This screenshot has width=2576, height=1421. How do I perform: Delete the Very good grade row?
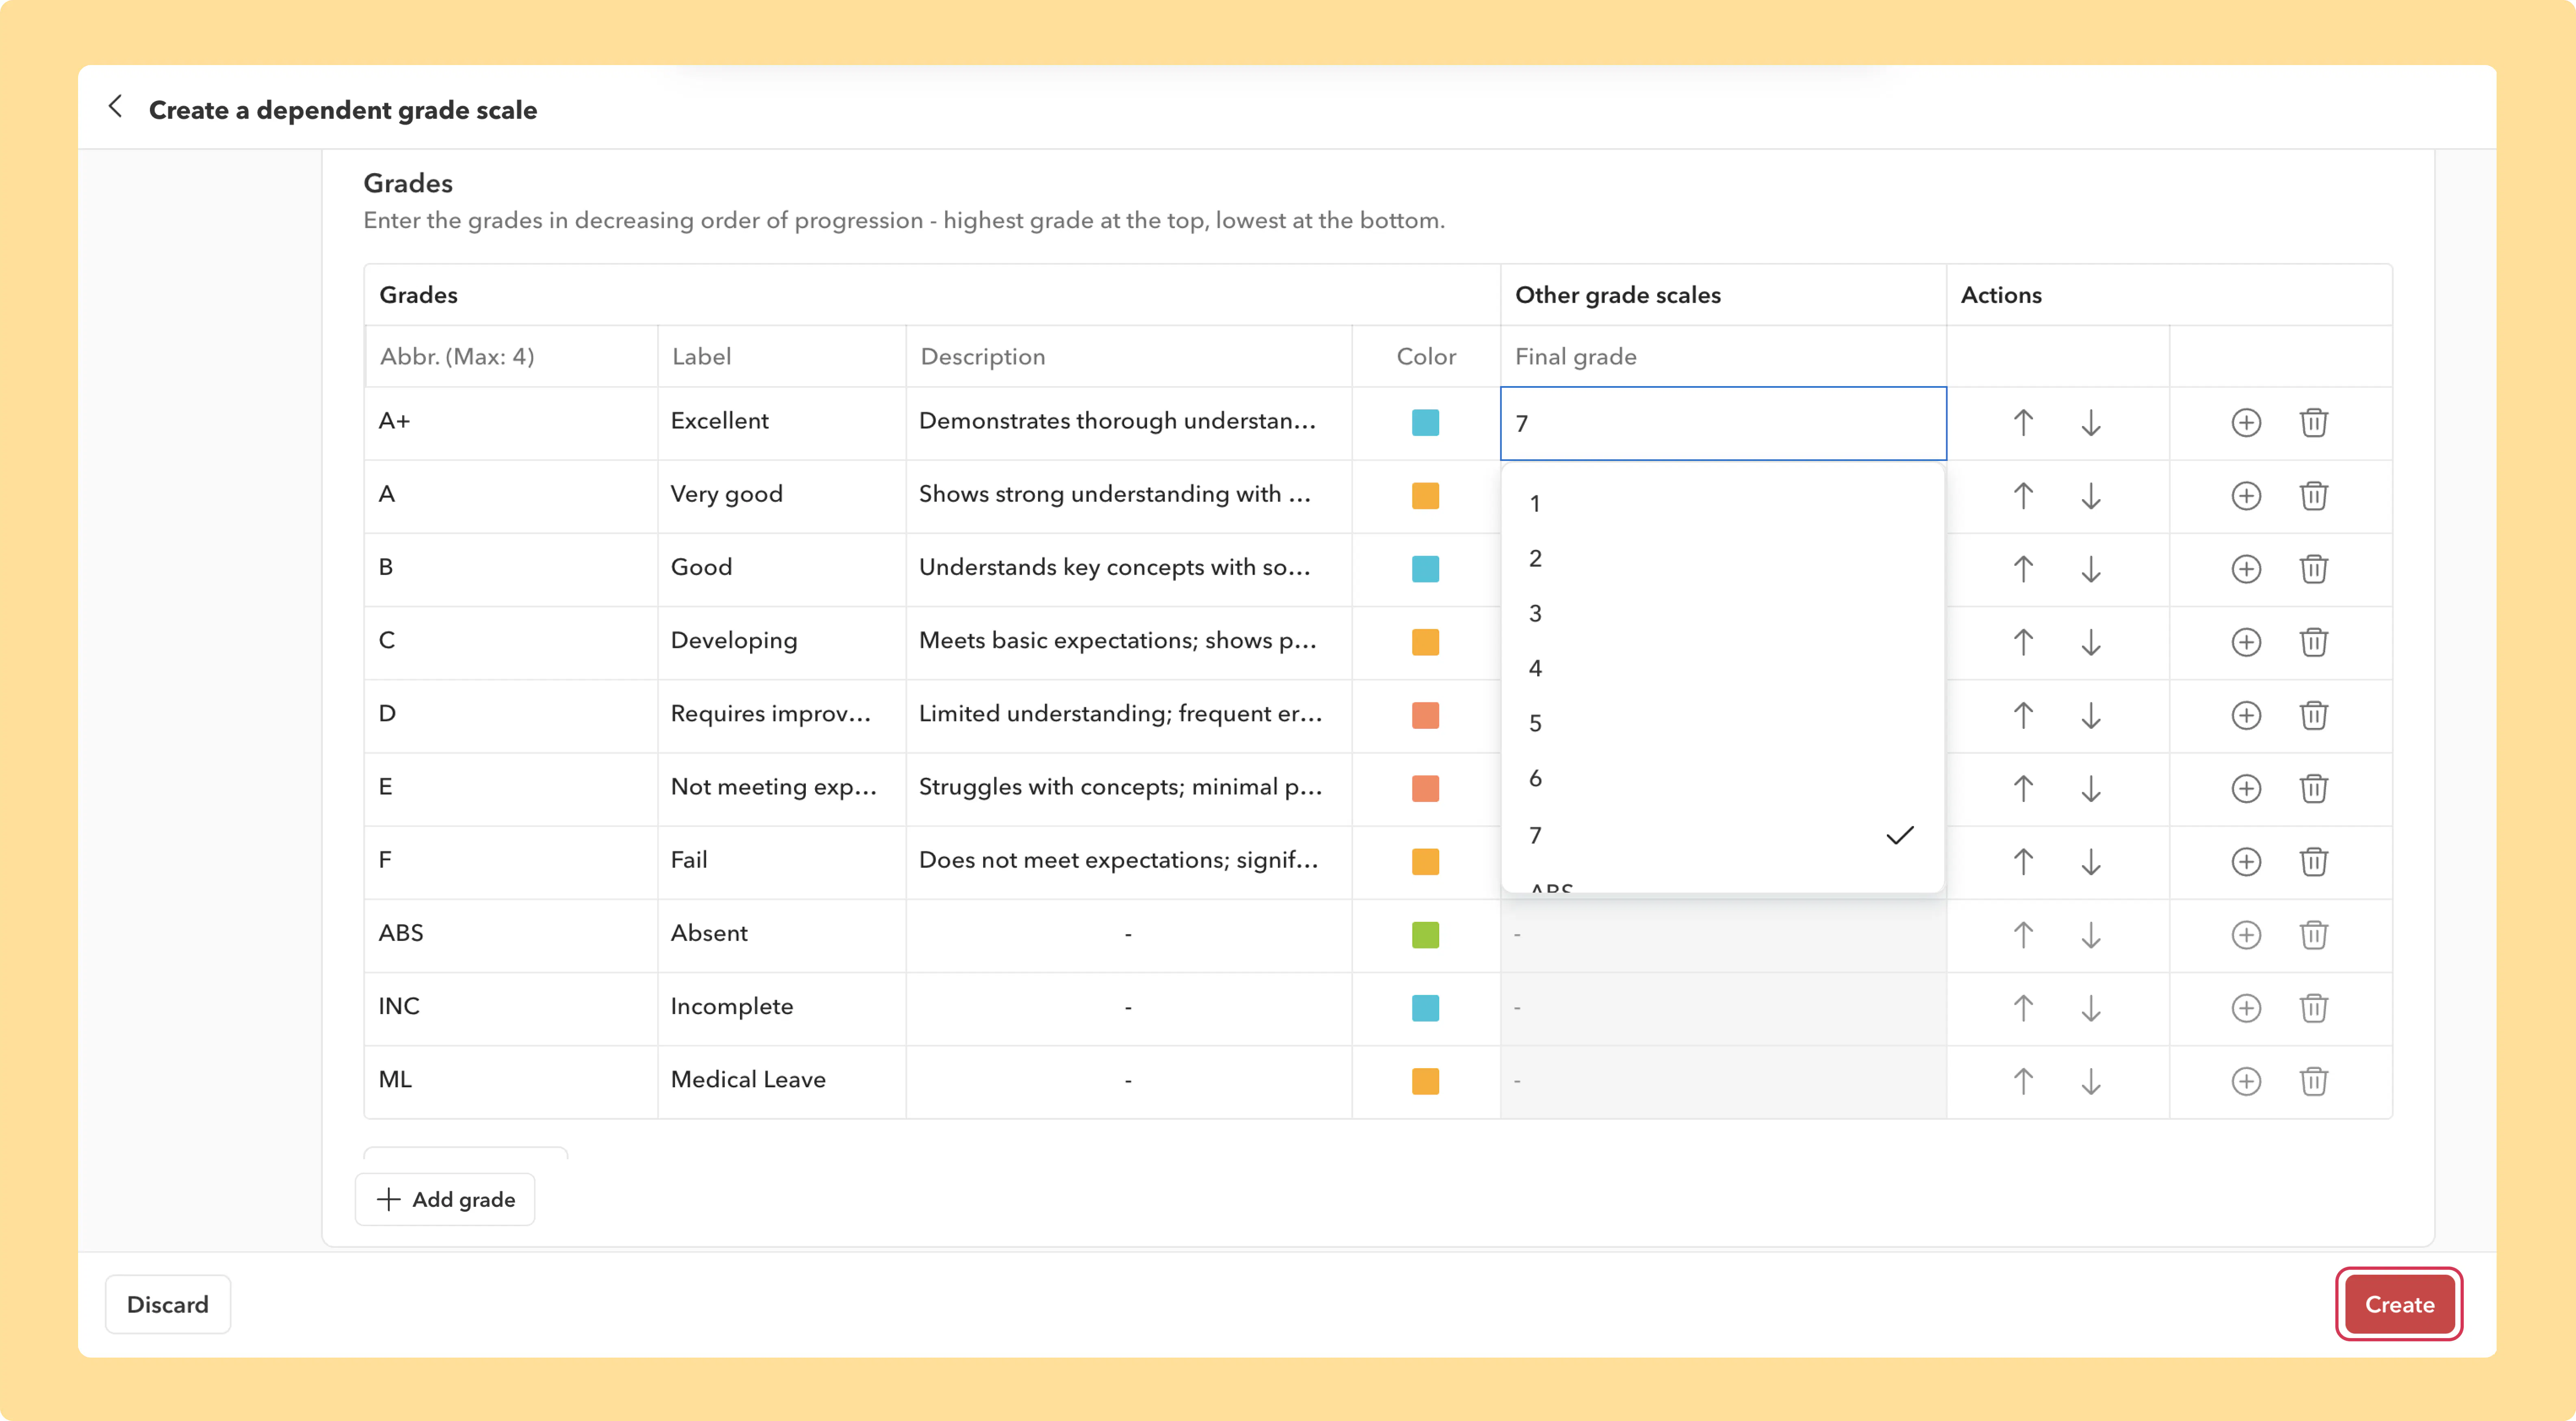click(x=2314, y=495)
